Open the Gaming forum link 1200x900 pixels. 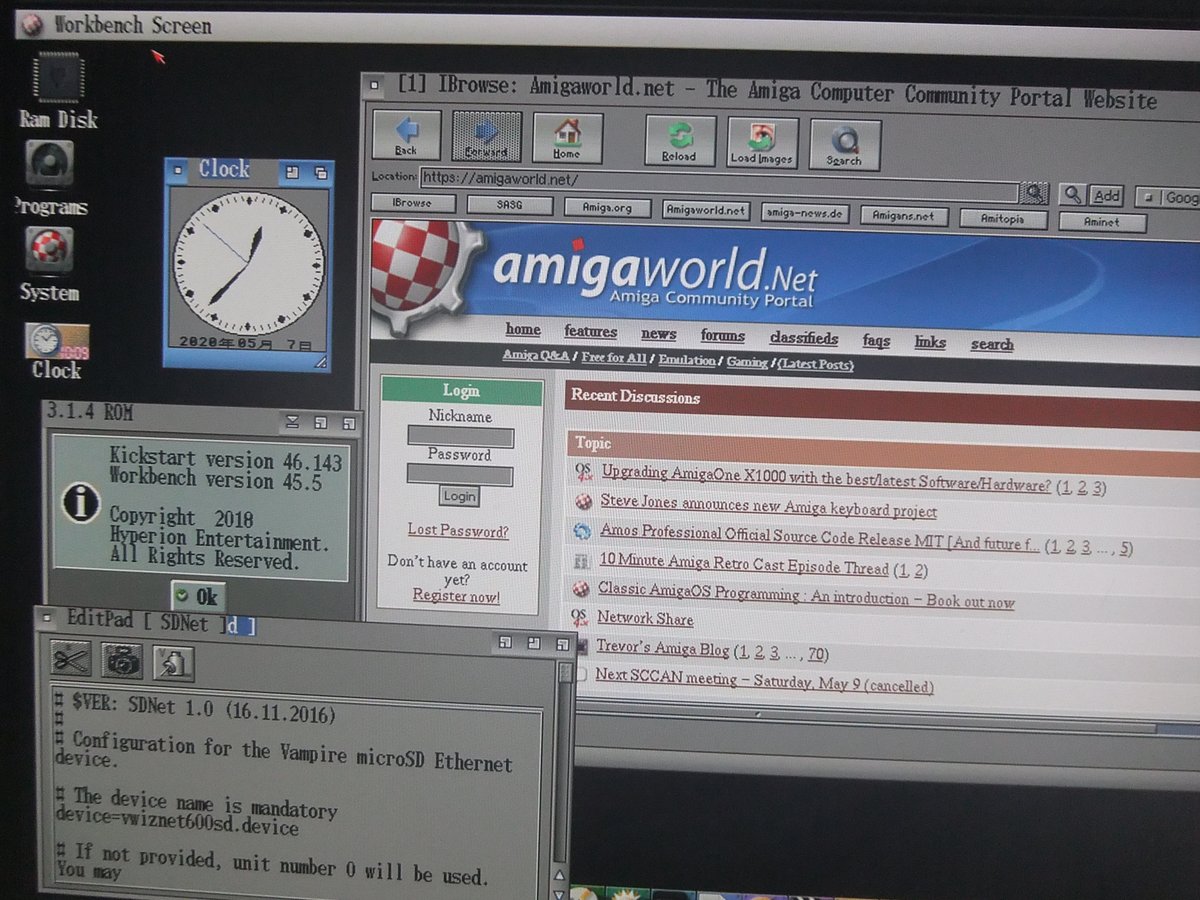[747, 361]
